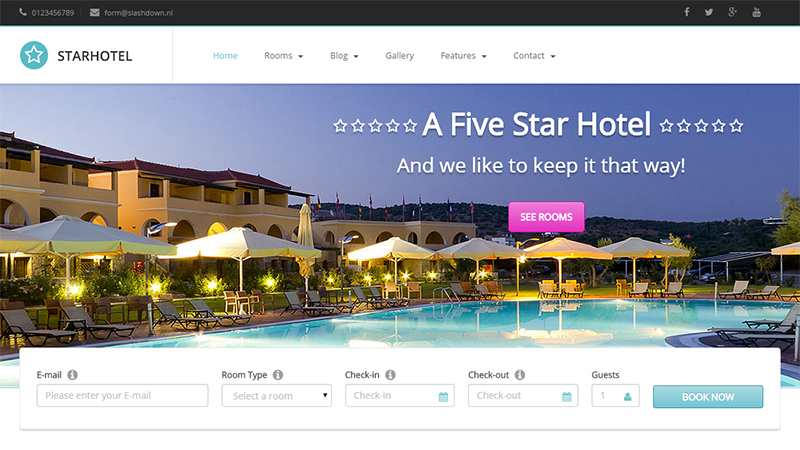Click the Google Plus icon

(x=732, y=12)
